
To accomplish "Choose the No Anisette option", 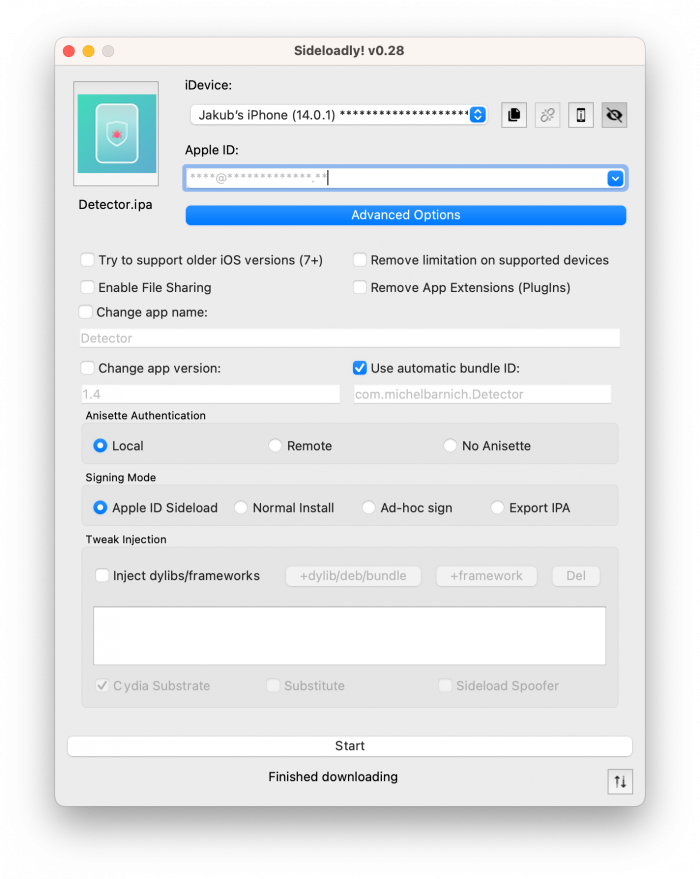I will pyautogui.click(x=450, y=446).
